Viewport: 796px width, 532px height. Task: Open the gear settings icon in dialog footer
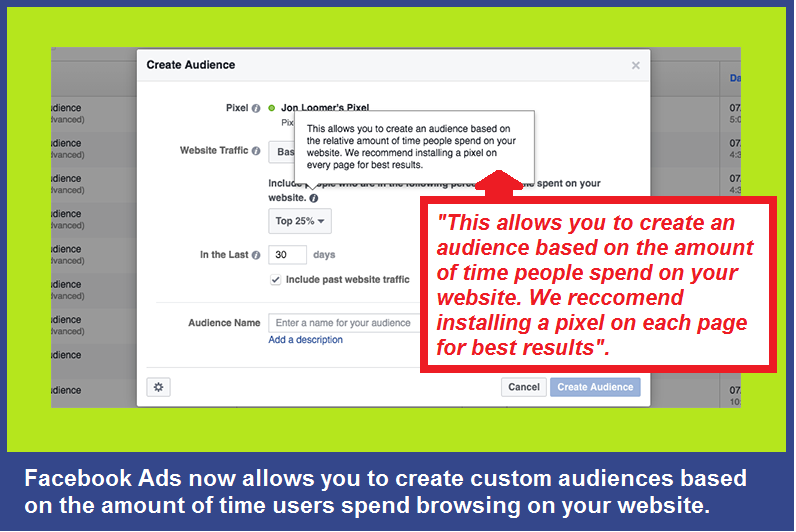[x=157, y=387]
